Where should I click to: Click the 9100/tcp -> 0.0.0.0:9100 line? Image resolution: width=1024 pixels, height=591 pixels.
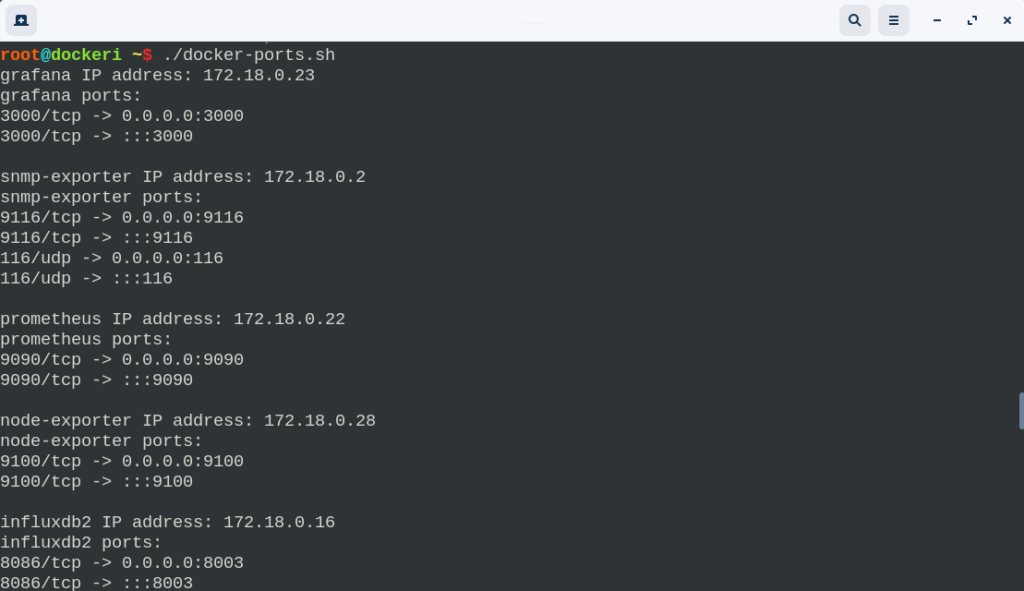click(121, 461)
